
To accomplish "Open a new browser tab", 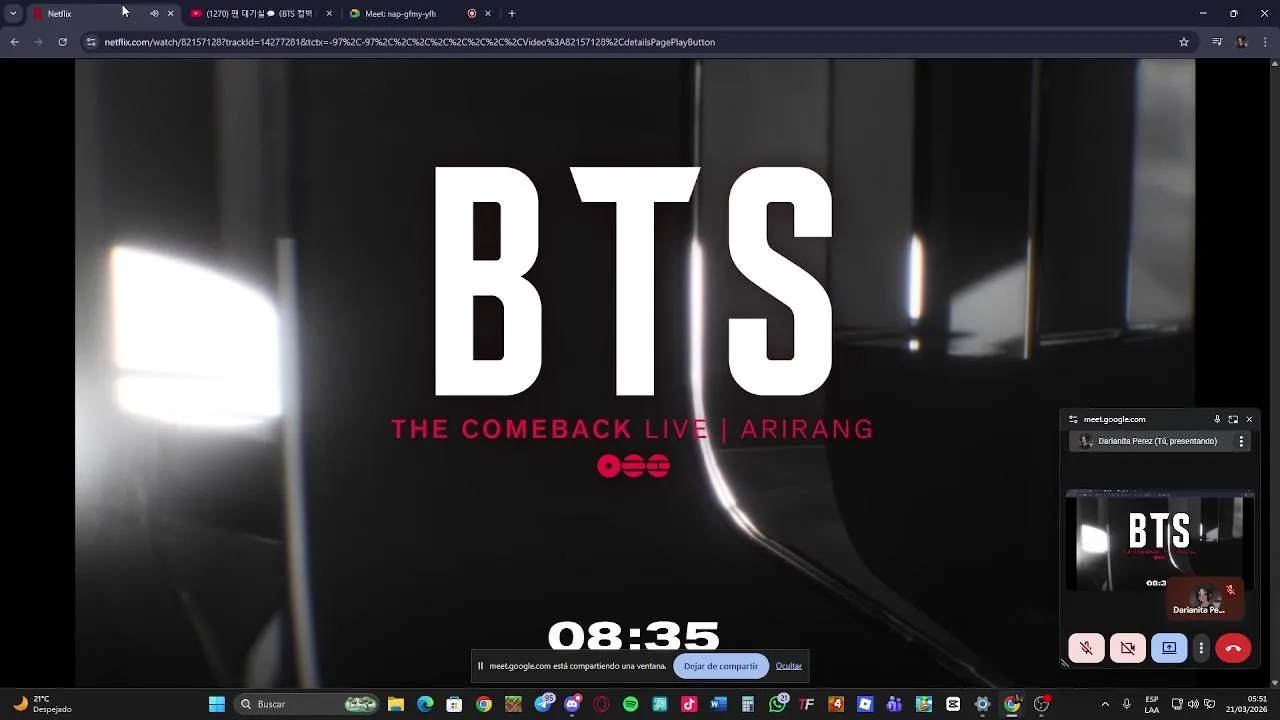I will (512, 14).
